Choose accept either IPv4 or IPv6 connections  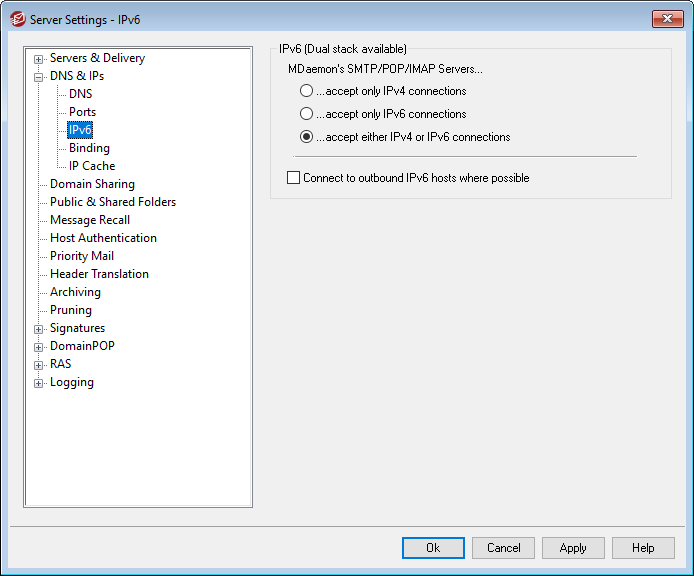(307, 138)
